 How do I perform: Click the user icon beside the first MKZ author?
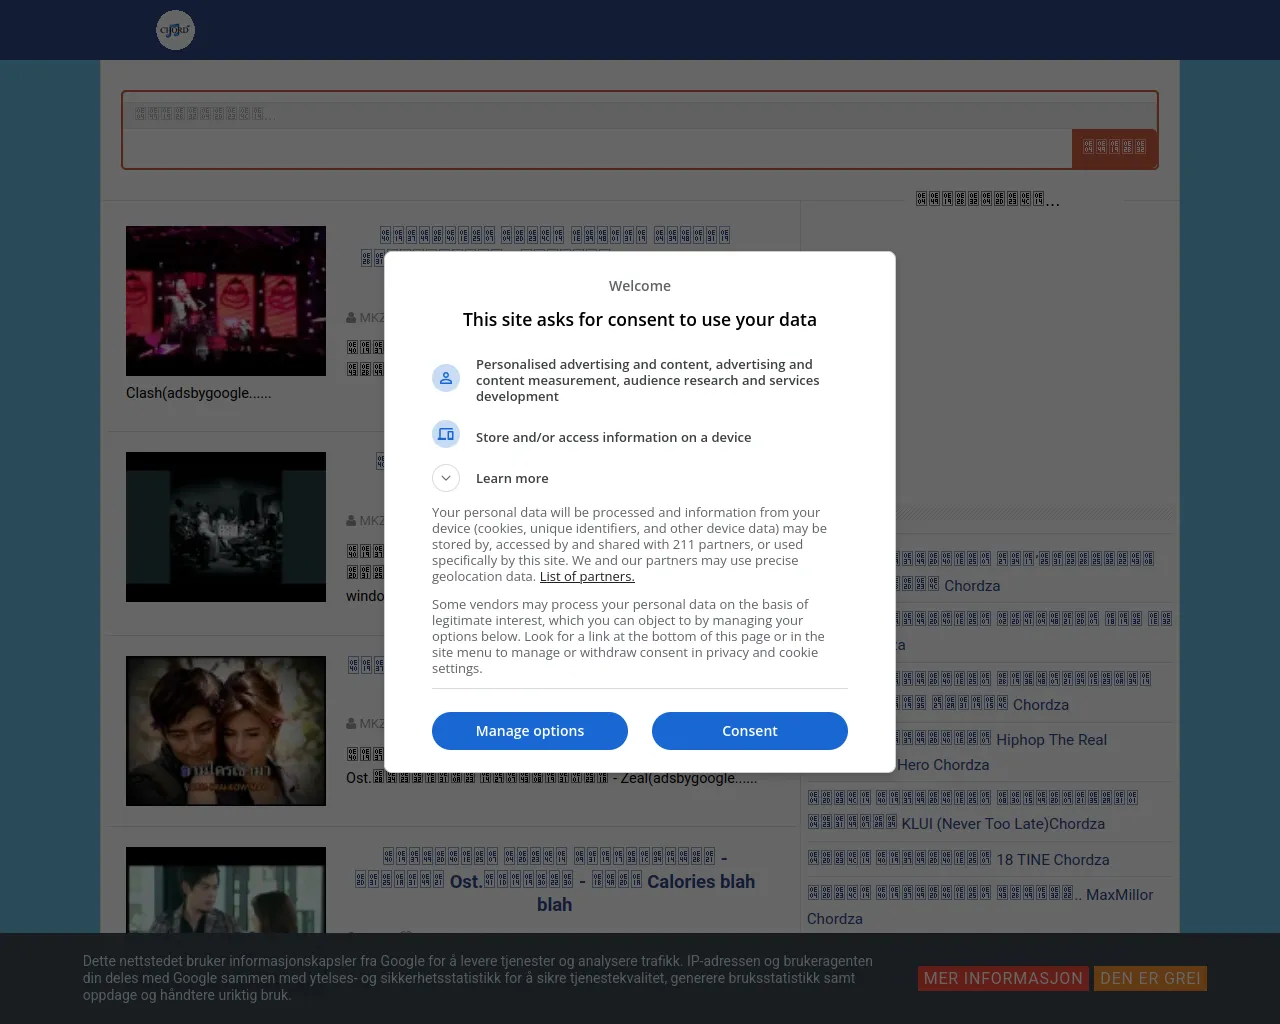[352, 317]
